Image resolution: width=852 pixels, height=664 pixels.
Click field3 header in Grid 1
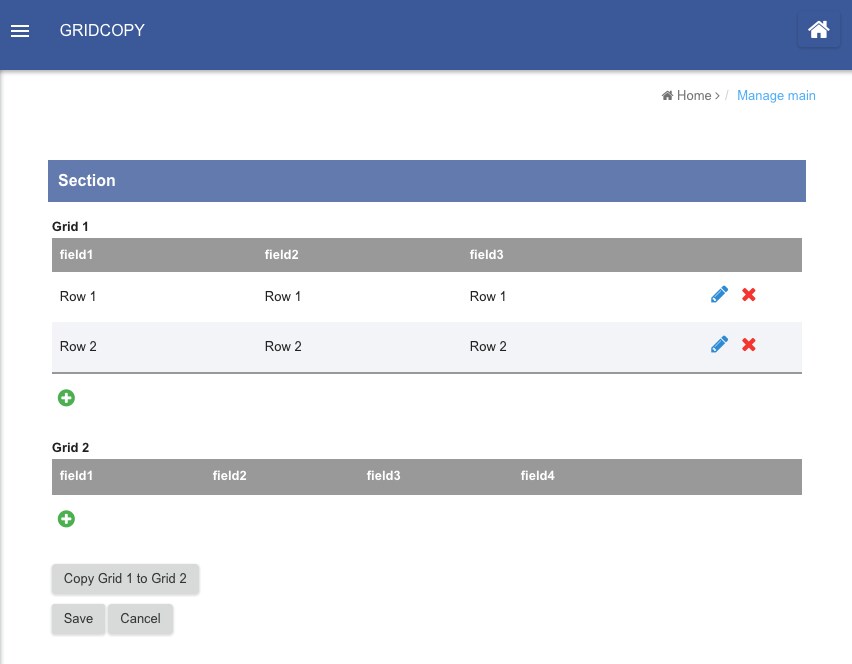[486, 254]
